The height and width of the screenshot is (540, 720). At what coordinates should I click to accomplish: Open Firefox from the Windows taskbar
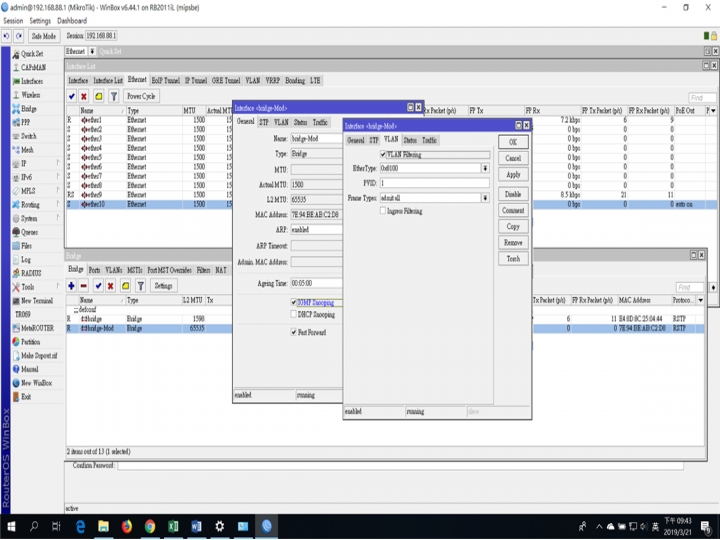click(127, 526)
